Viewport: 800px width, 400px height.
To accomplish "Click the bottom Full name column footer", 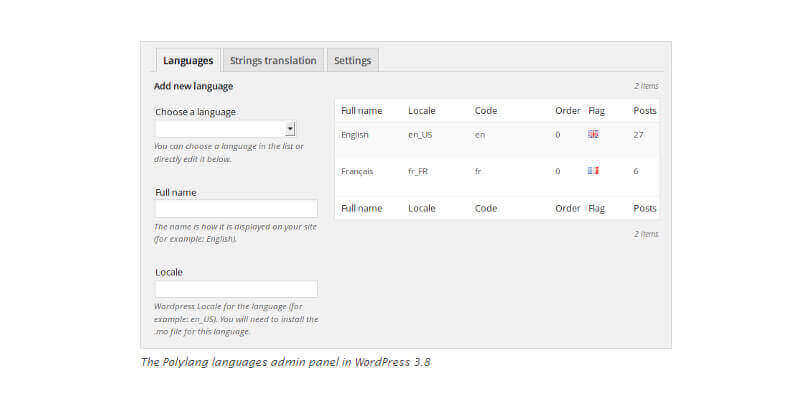I will coord(362,208).
